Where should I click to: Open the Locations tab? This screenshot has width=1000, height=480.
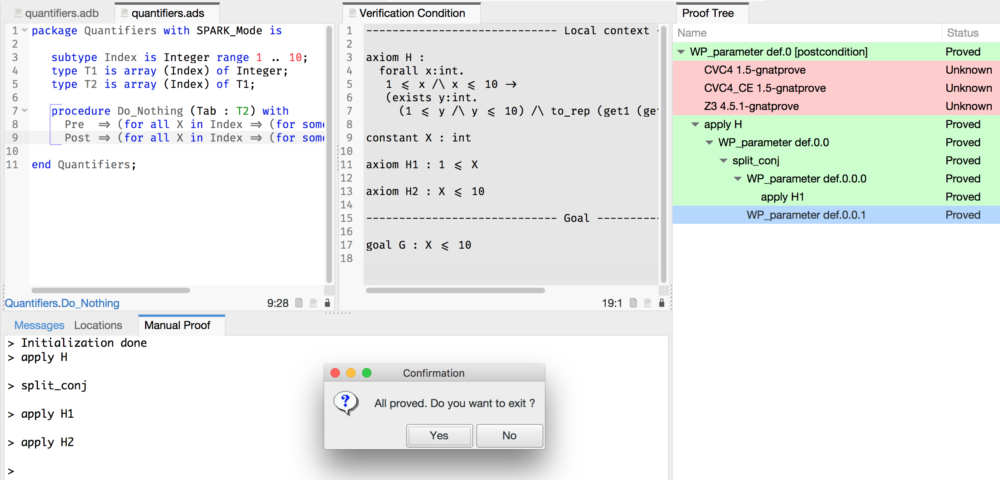(x=98, y=325)
